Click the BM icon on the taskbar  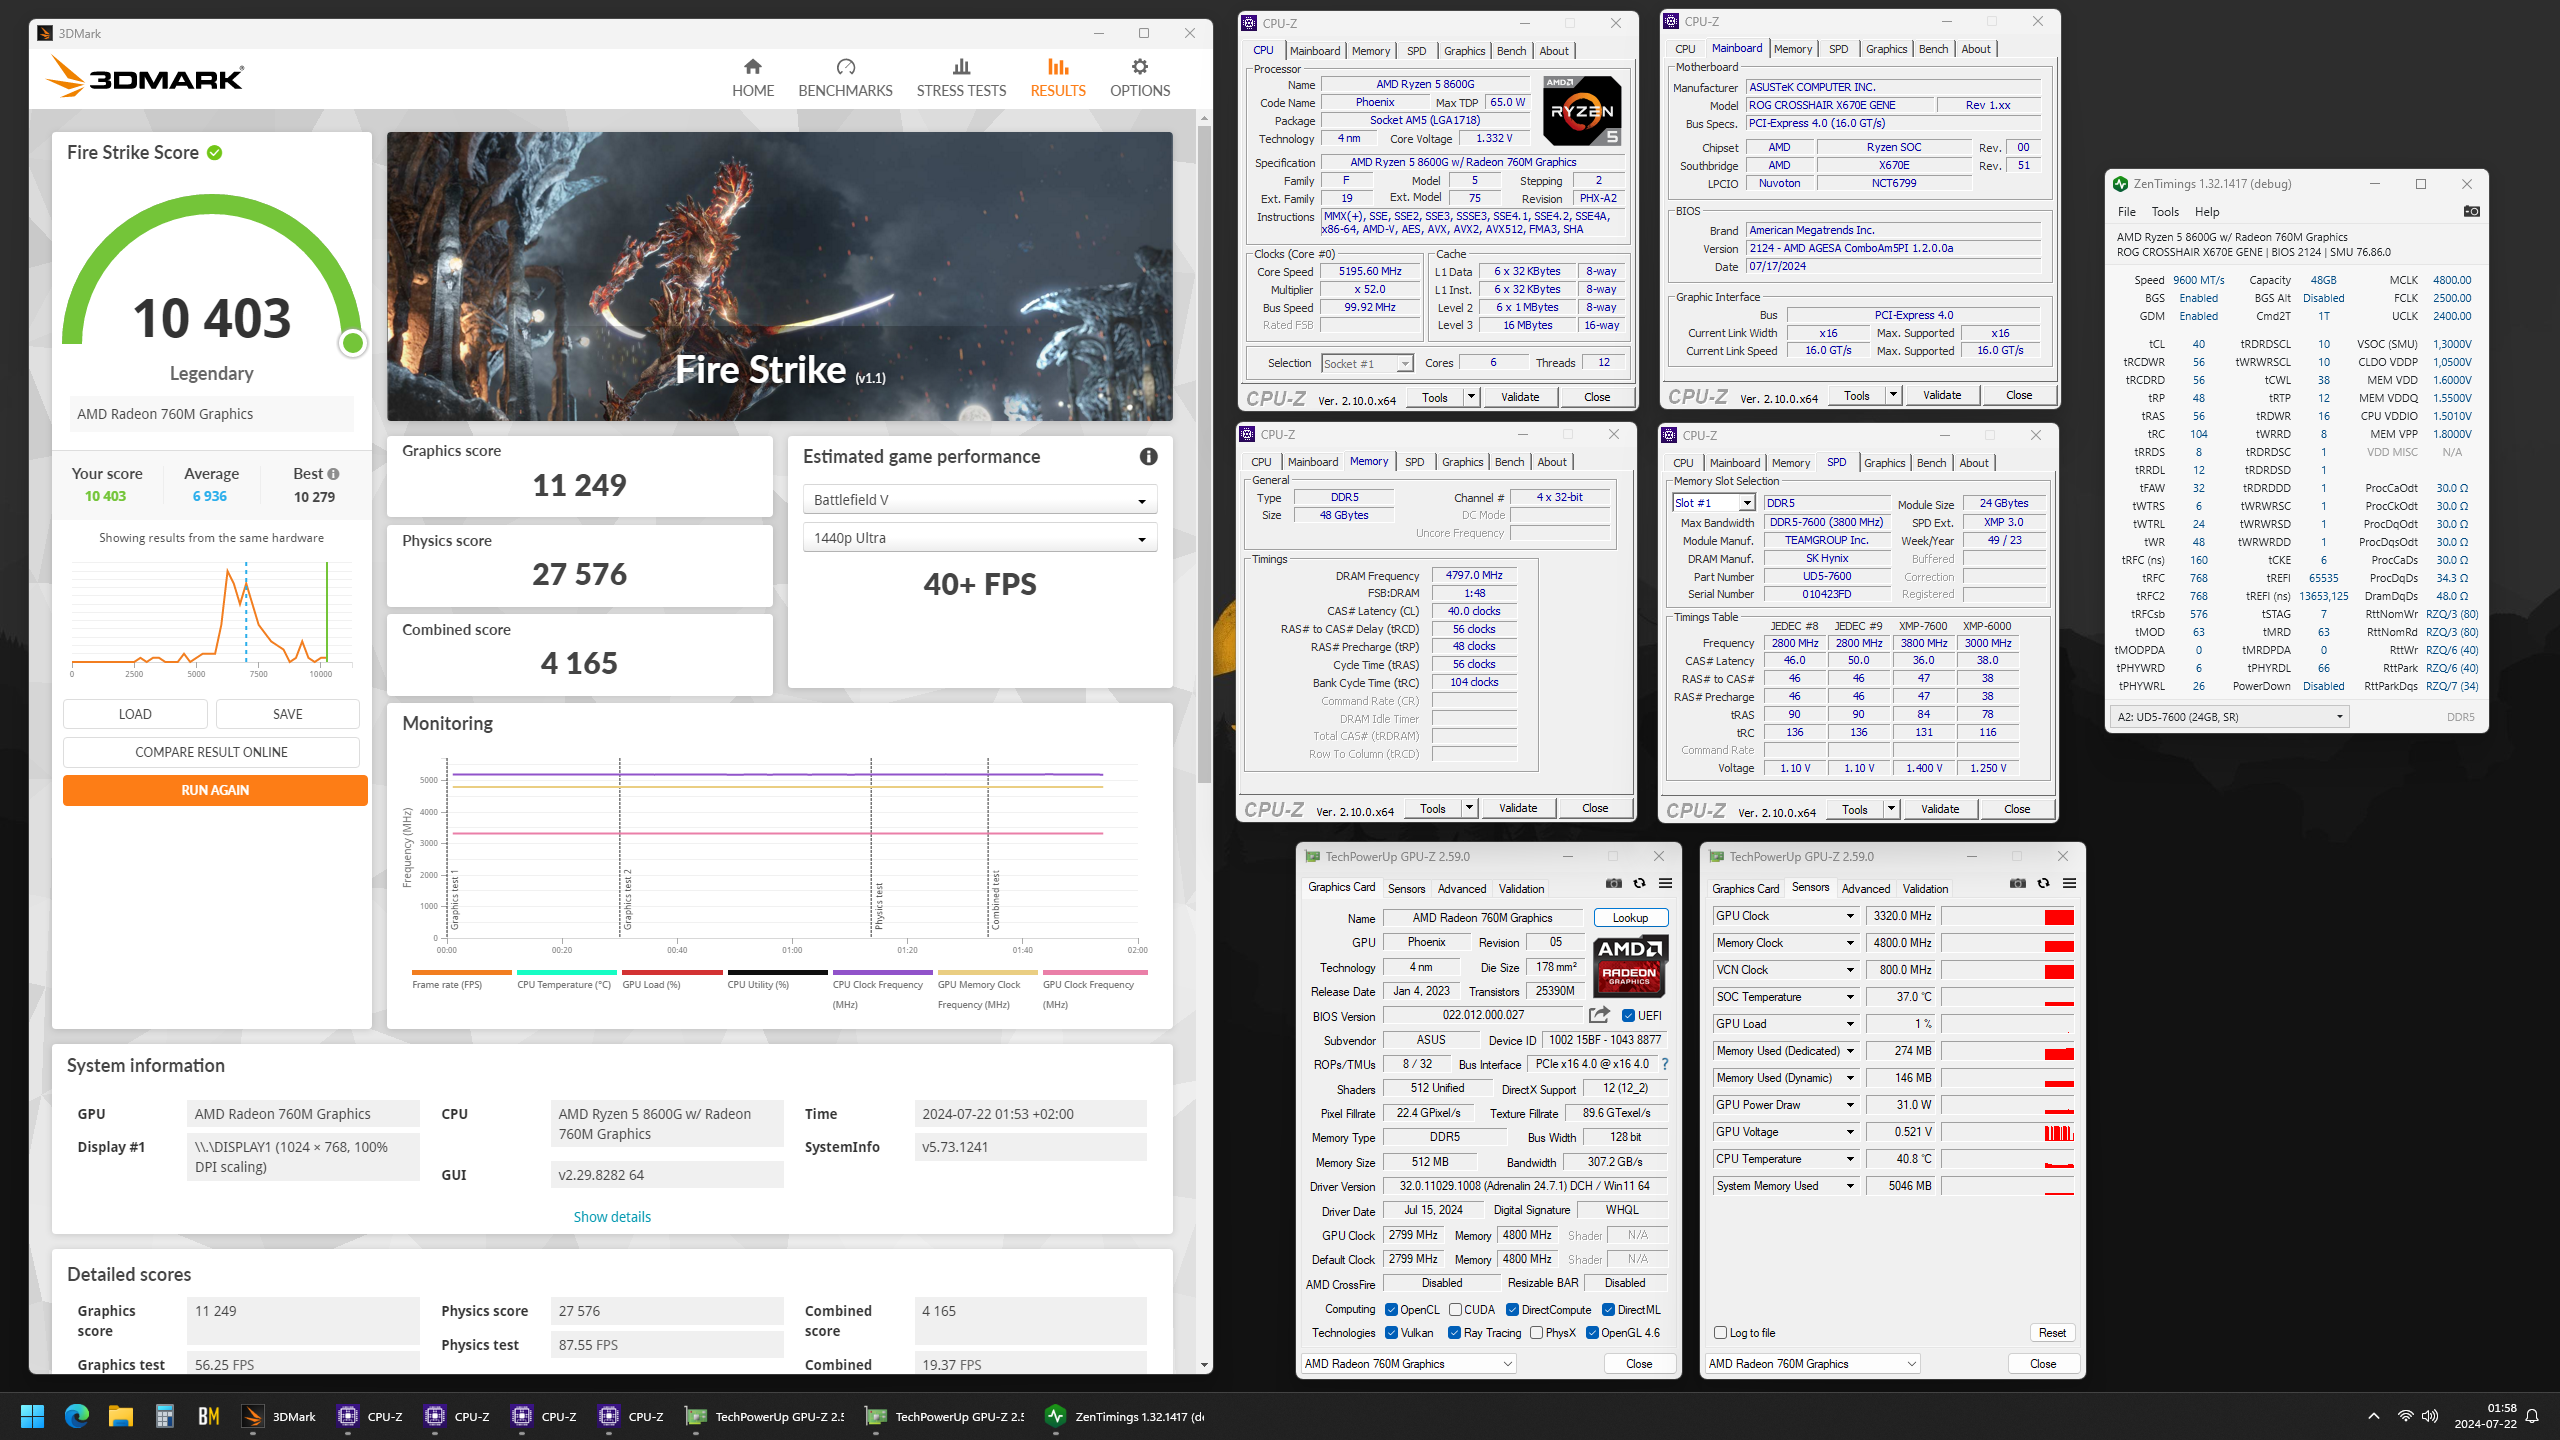pos(208,1416)
